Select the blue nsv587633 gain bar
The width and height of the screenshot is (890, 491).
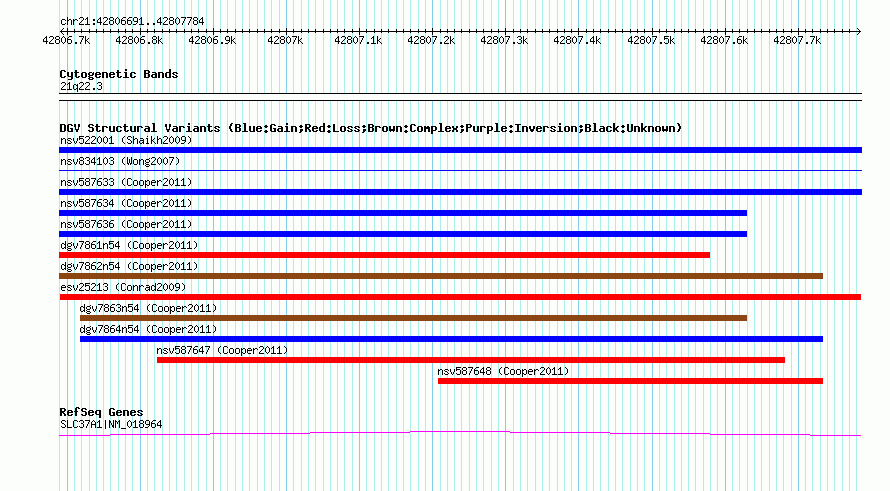click(460, 192)
